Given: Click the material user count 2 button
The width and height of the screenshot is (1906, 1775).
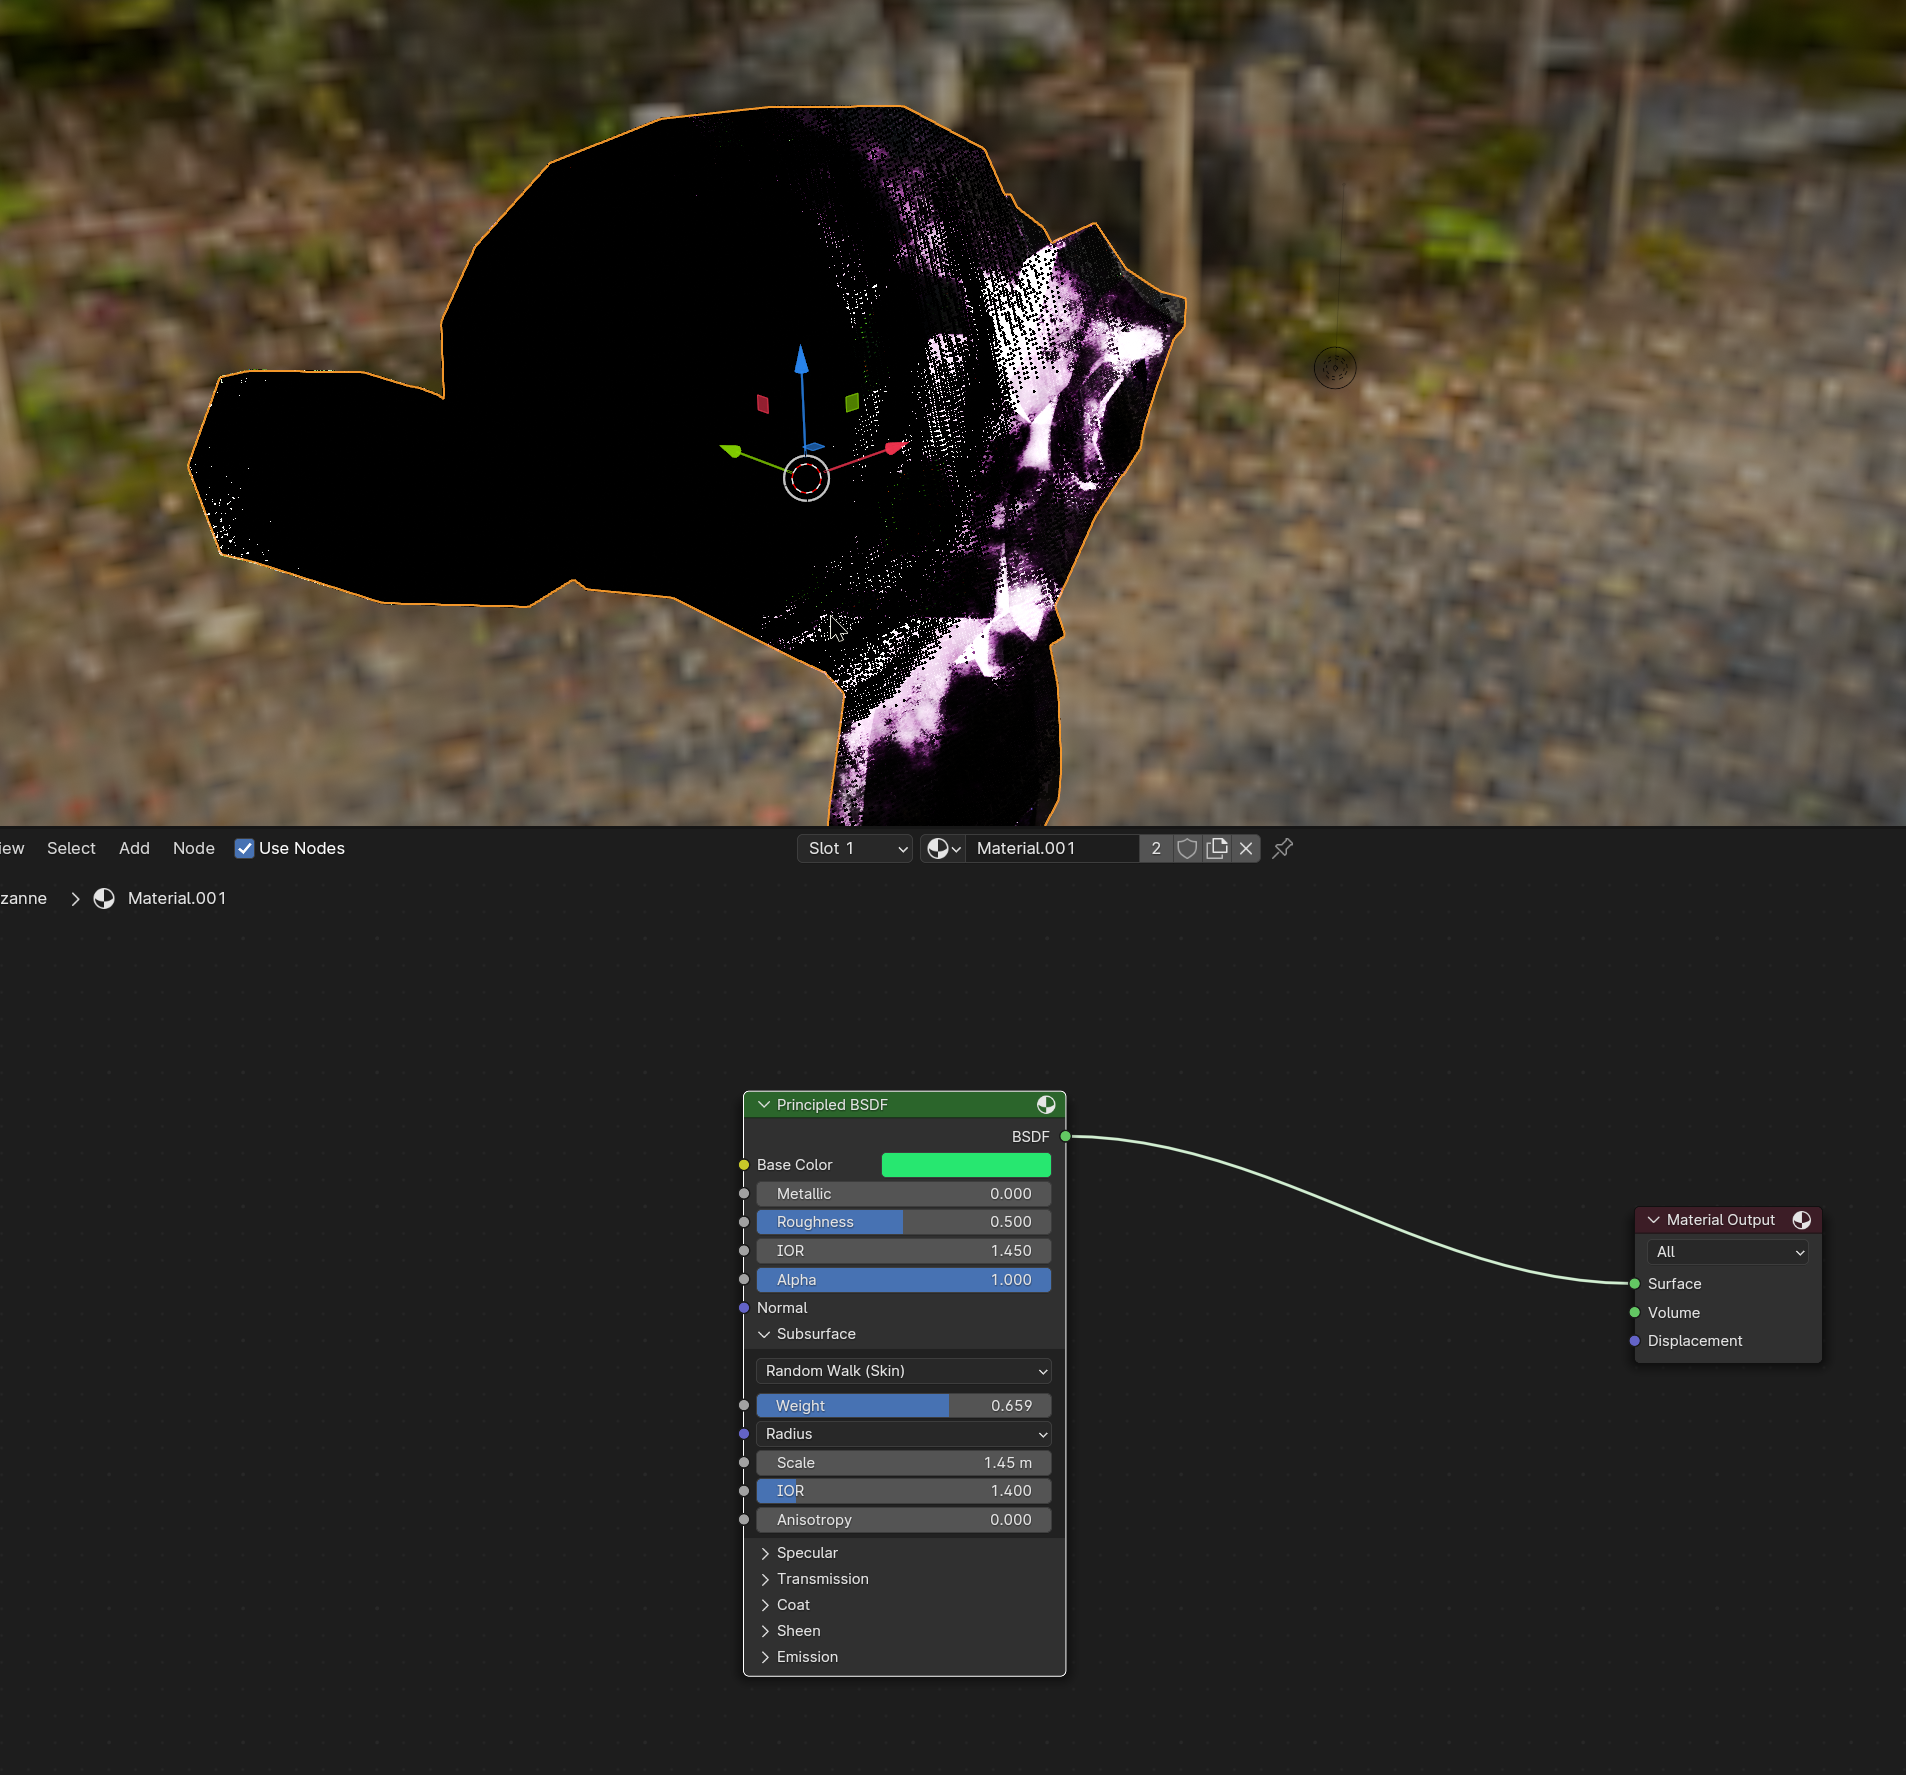Looking at the screenshot, I should [1156, 848].
